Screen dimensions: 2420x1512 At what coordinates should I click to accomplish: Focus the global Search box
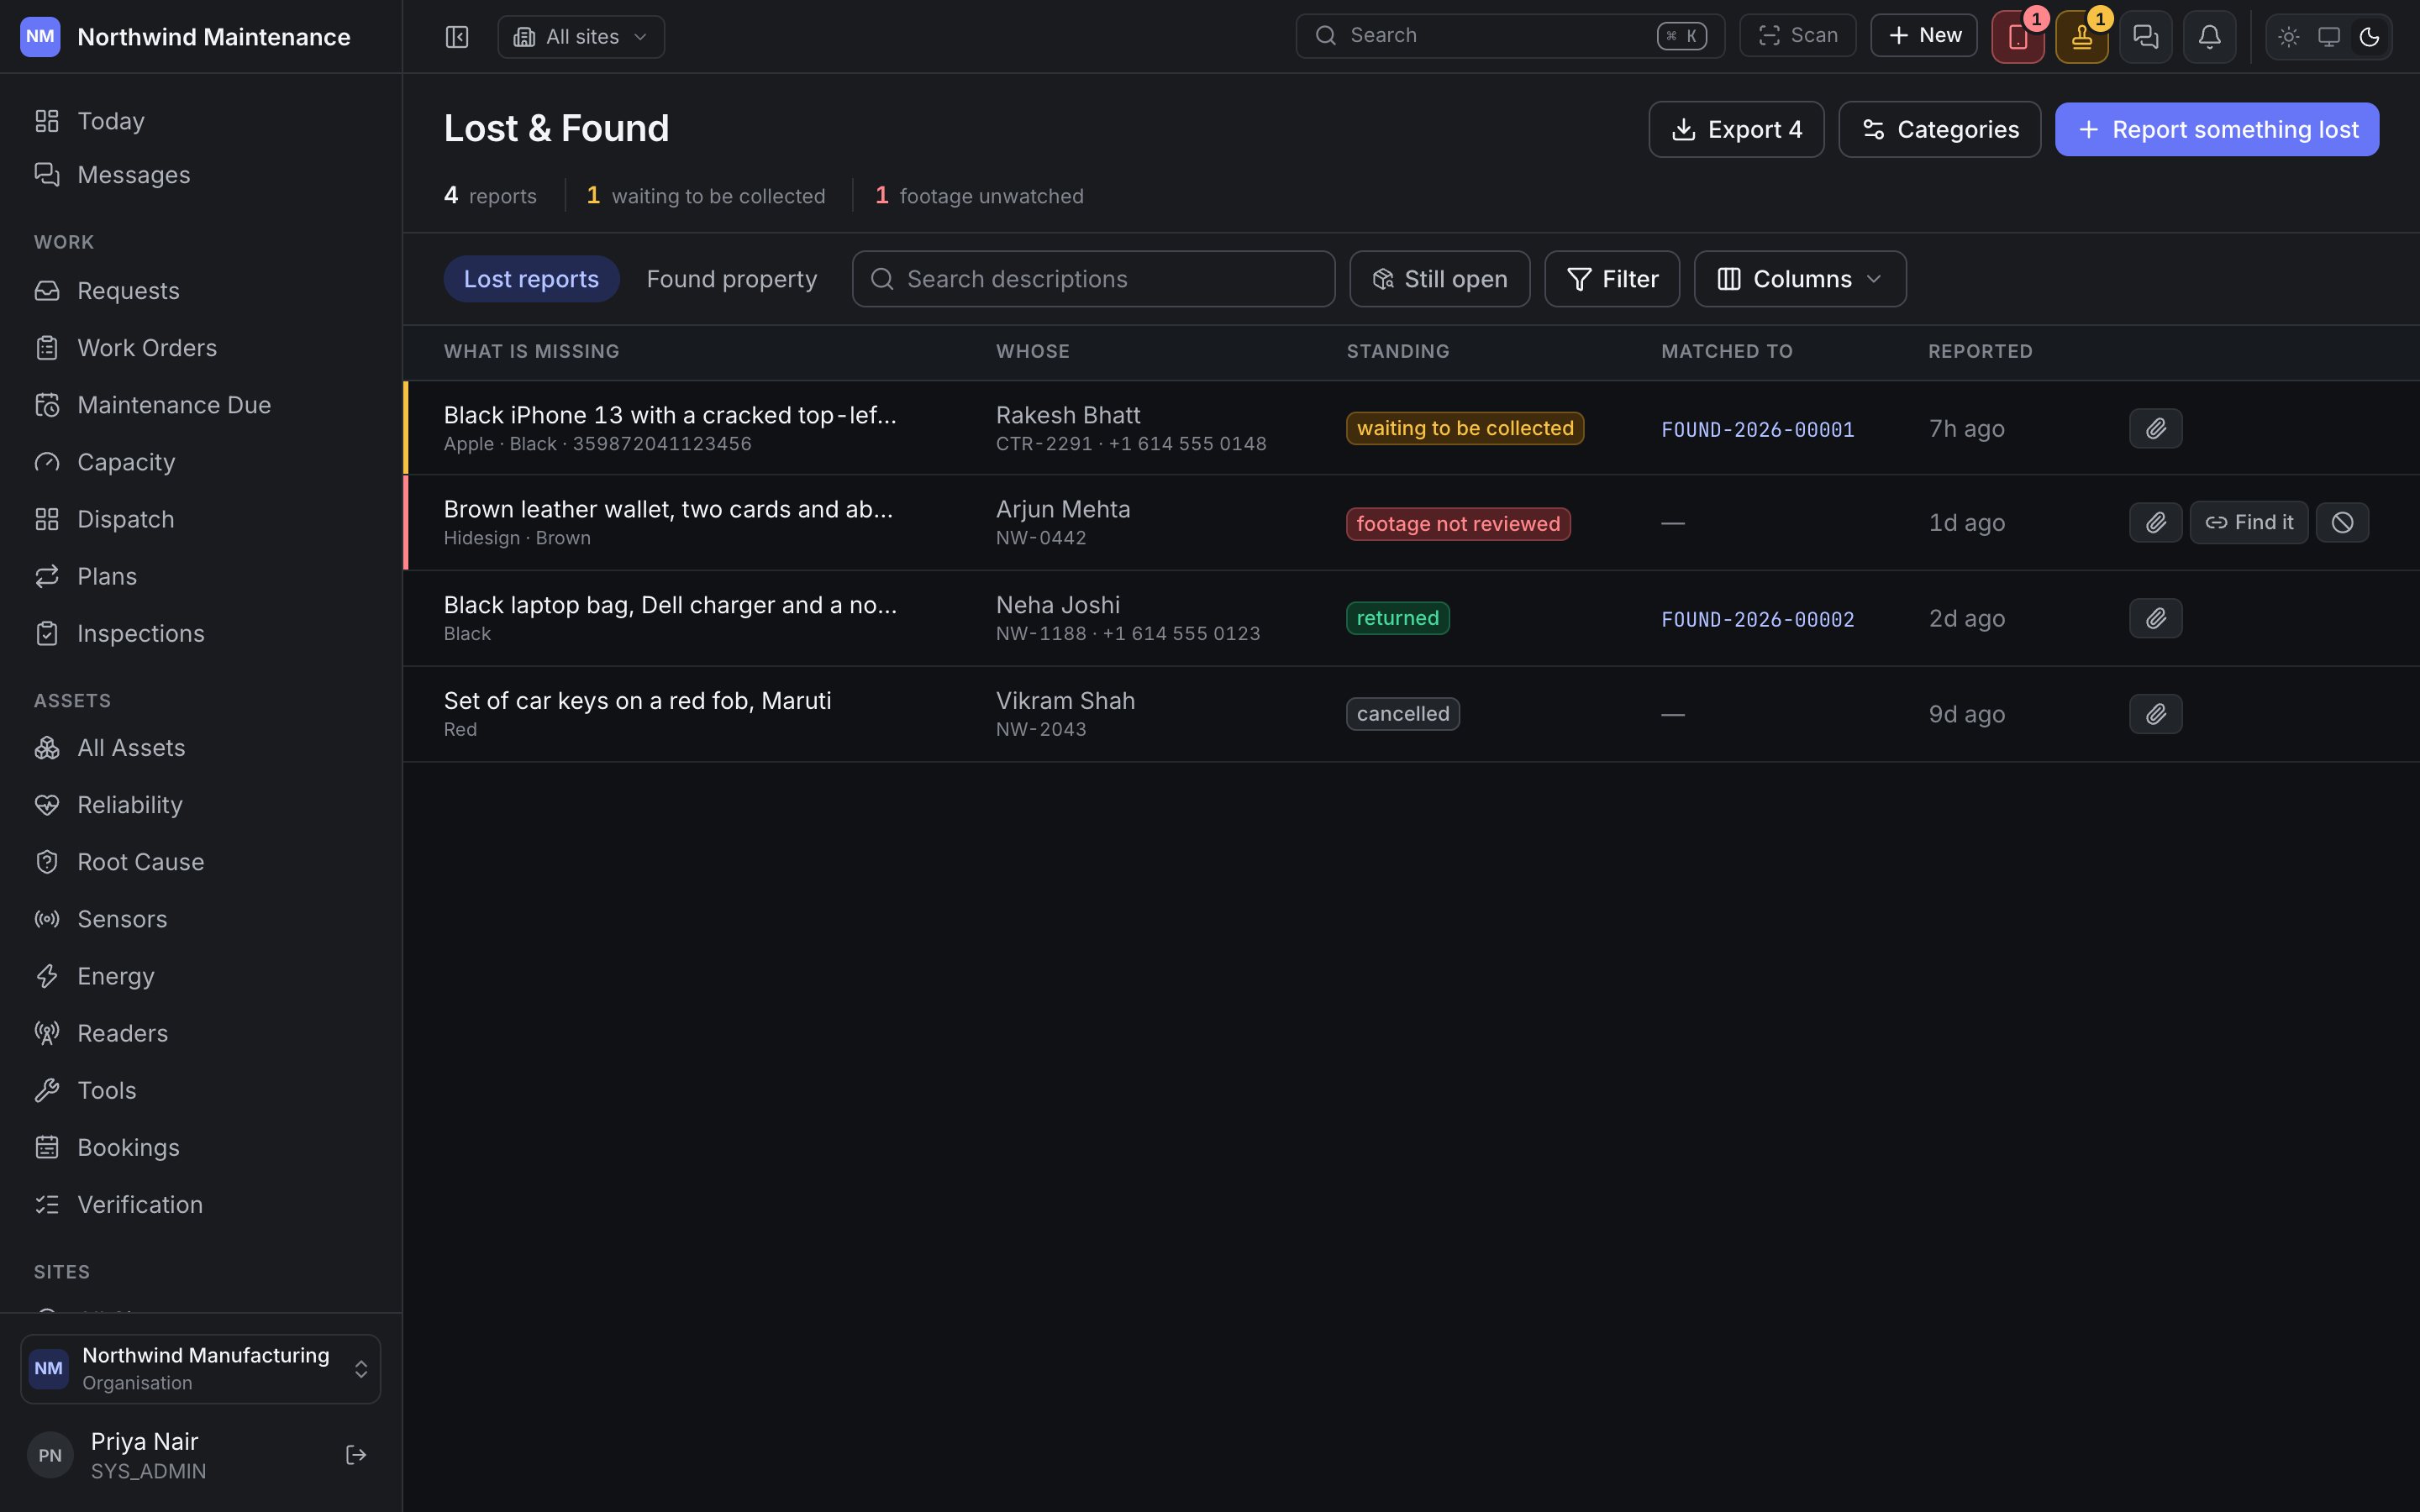tap(1510, 36)
